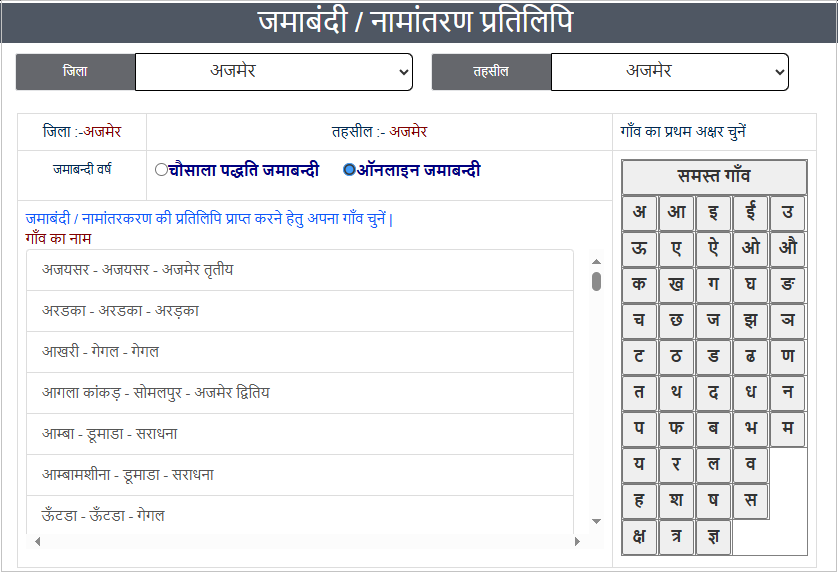Choose village letter च
Viewport: 838px width, 573px height.
639,321
